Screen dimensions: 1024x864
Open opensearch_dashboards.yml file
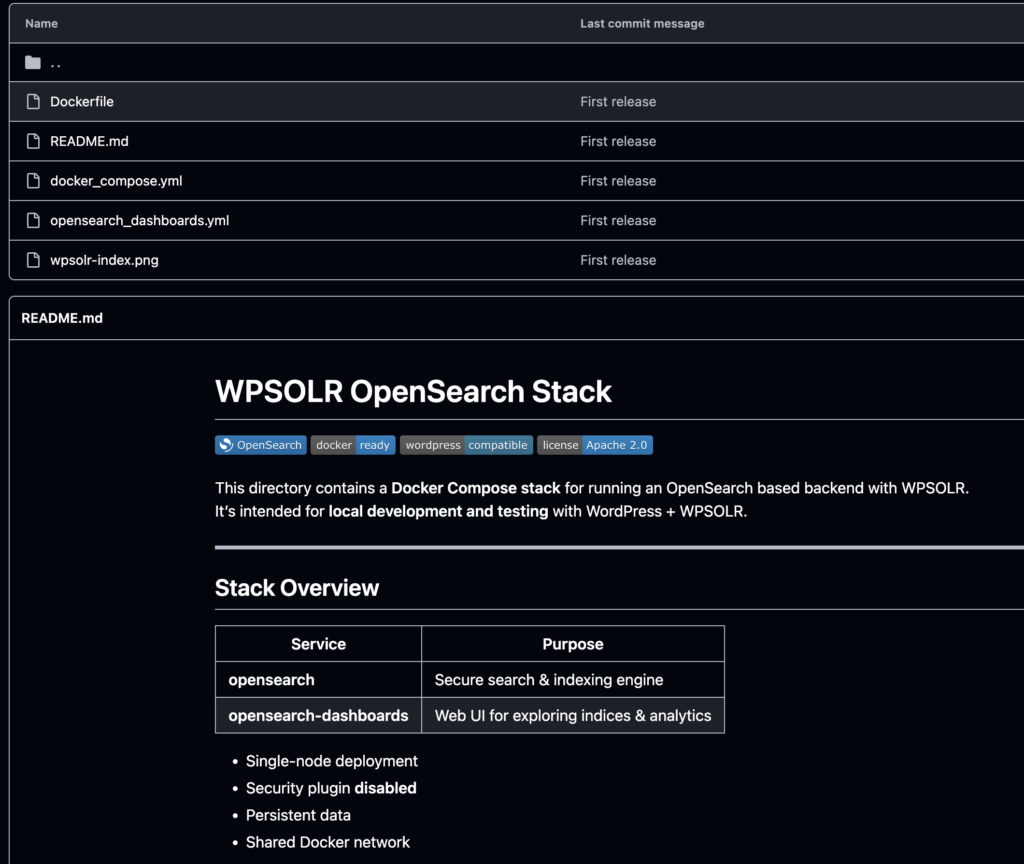pyautogui.click(x=140, y=221)
